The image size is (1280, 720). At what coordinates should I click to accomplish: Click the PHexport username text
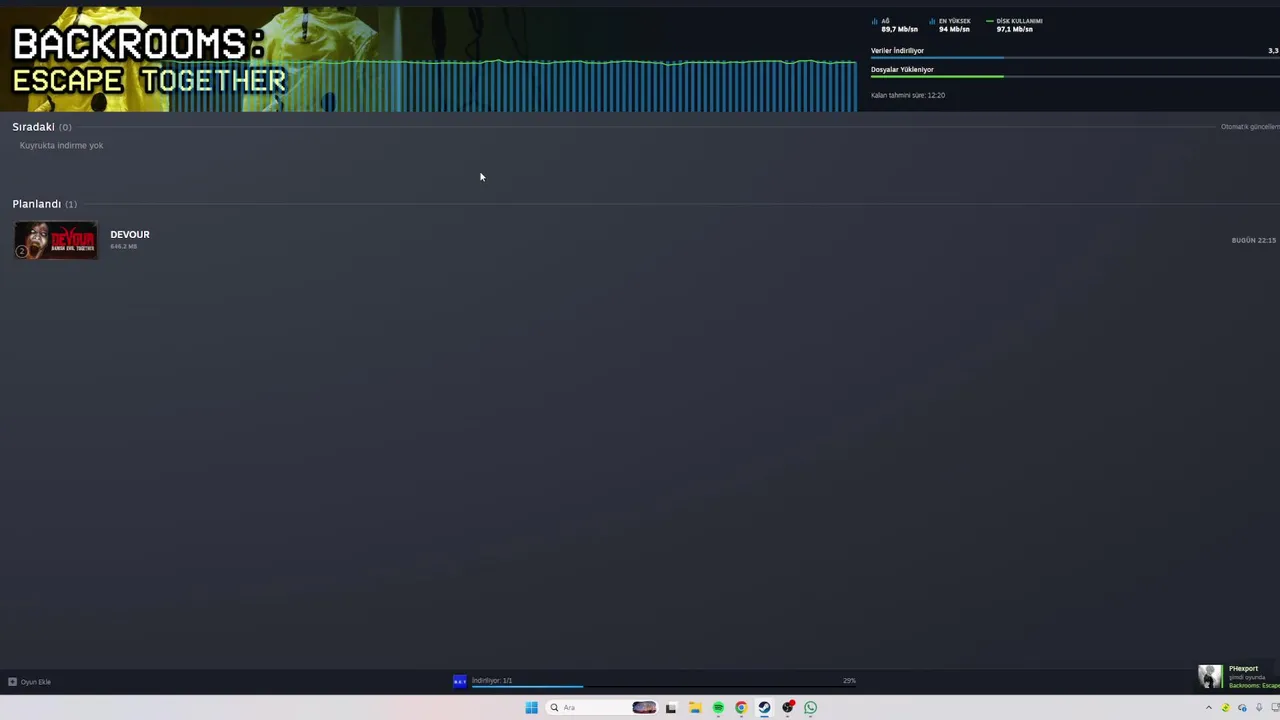coord(1243,668)
